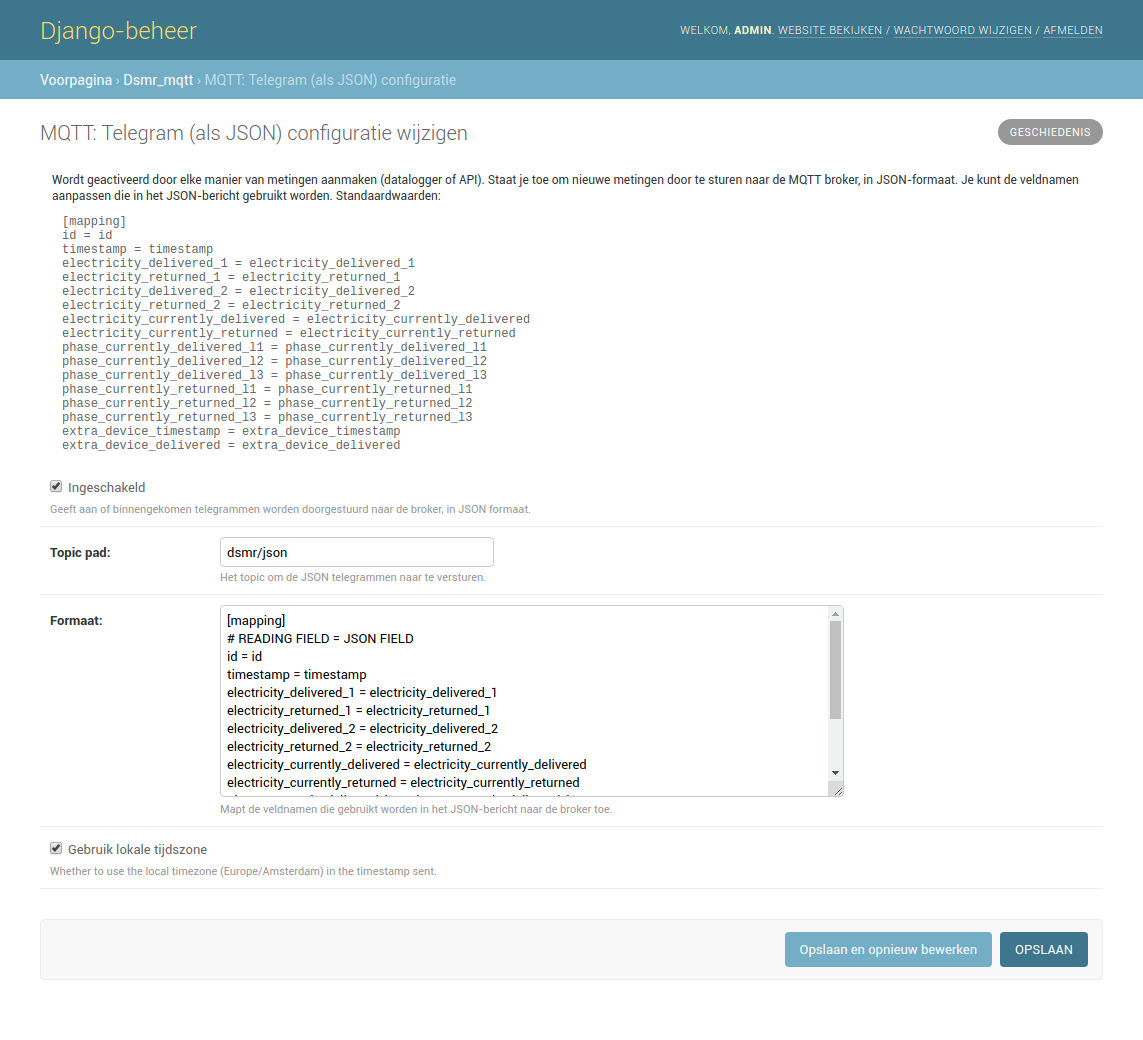
Task: Toggle the Ingeschakeld checkbox
Action: point(56,486)
